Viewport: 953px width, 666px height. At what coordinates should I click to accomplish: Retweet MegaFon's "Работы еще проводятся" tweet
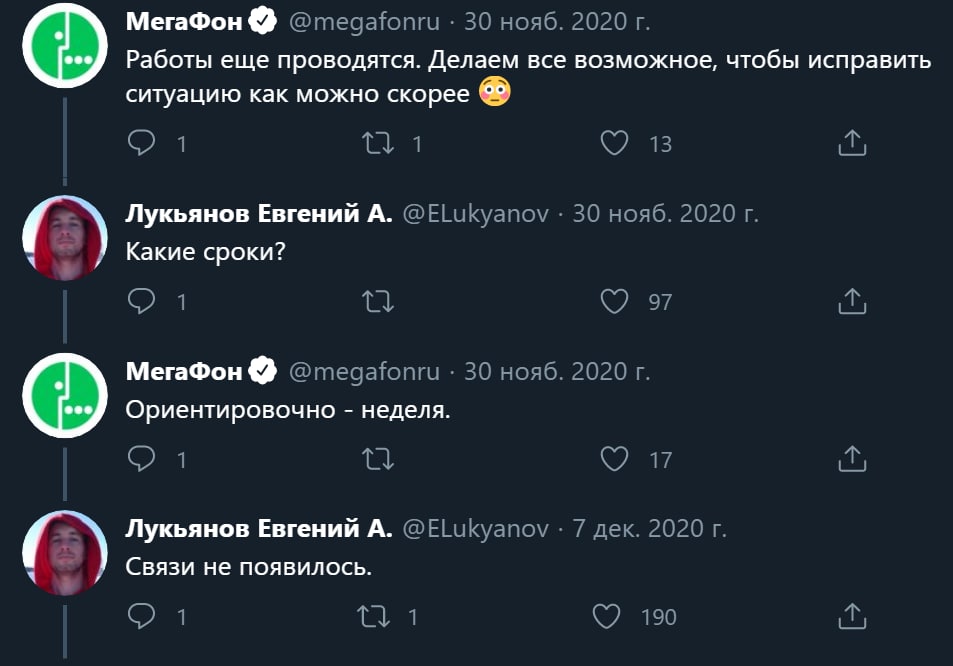point(379,144)
